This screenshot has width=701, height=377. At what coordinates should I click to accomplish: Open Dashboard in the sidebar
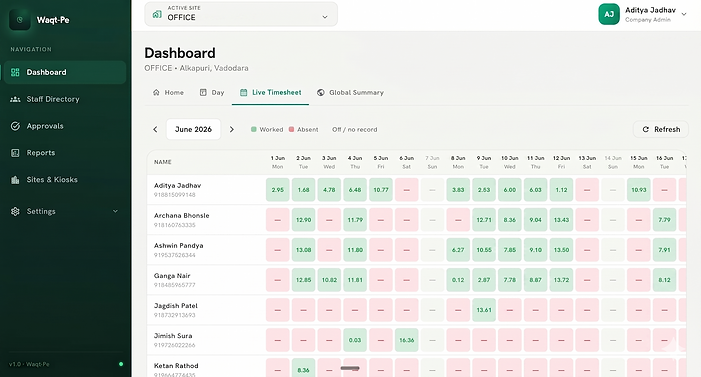pos(65,72)
